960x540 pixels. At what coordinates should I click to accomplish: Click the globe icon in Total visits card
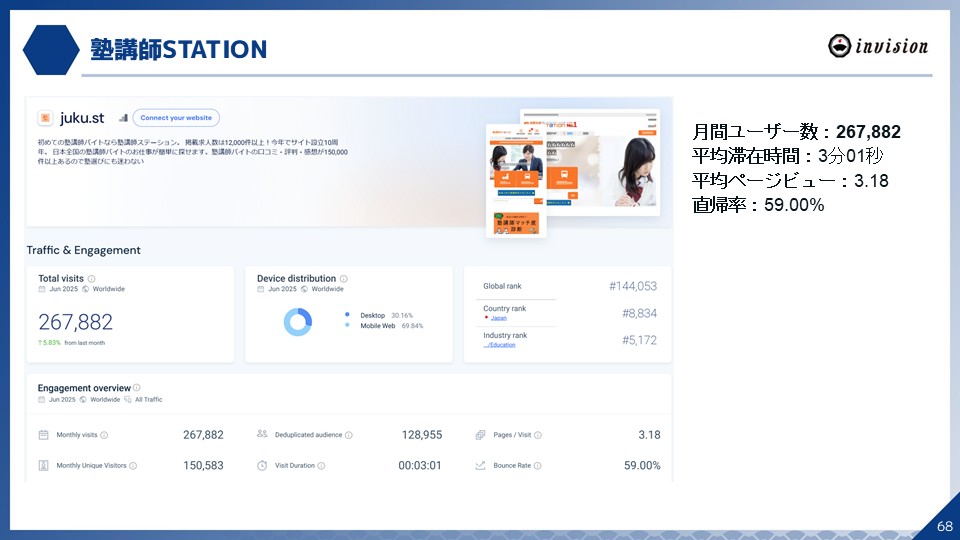coord(85,289)
